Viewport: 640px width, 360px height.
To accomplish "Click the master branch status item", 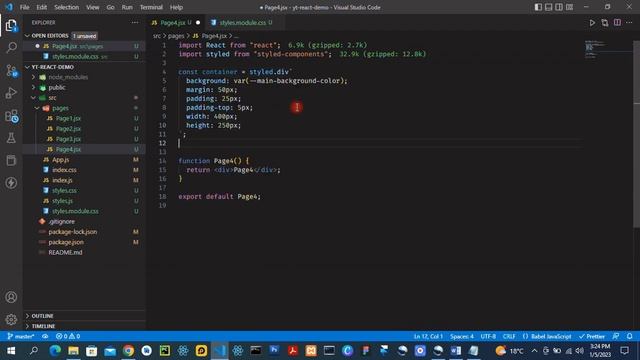I will tap(21, 336).
